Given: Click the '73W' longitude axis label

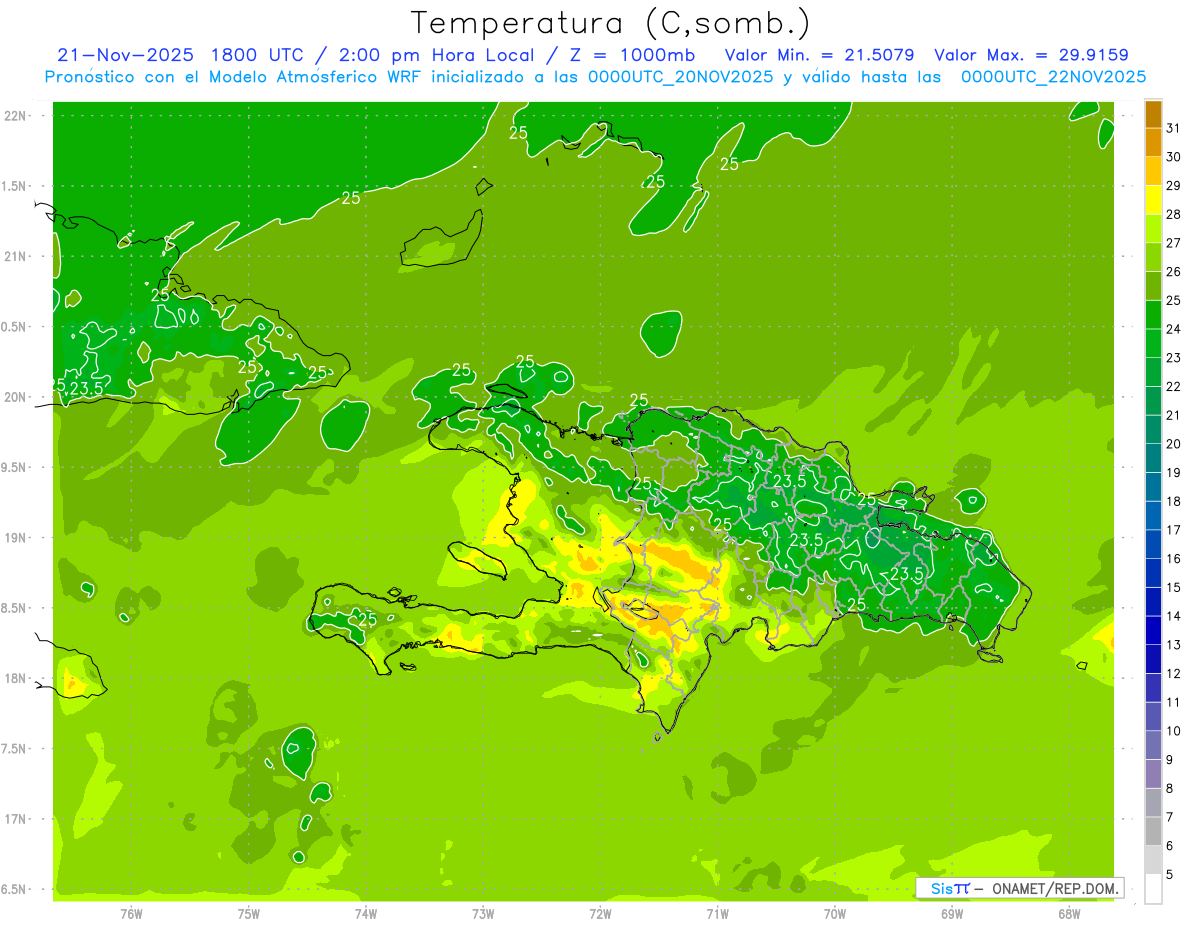Looking at the screenshot, I should pos(483,914).
